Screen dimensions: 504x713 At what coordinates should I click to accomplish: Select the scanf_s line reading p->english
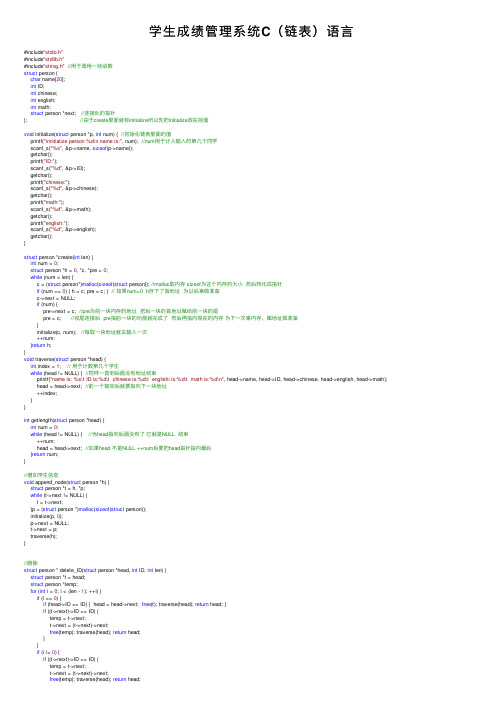click(x=63, y=230)
